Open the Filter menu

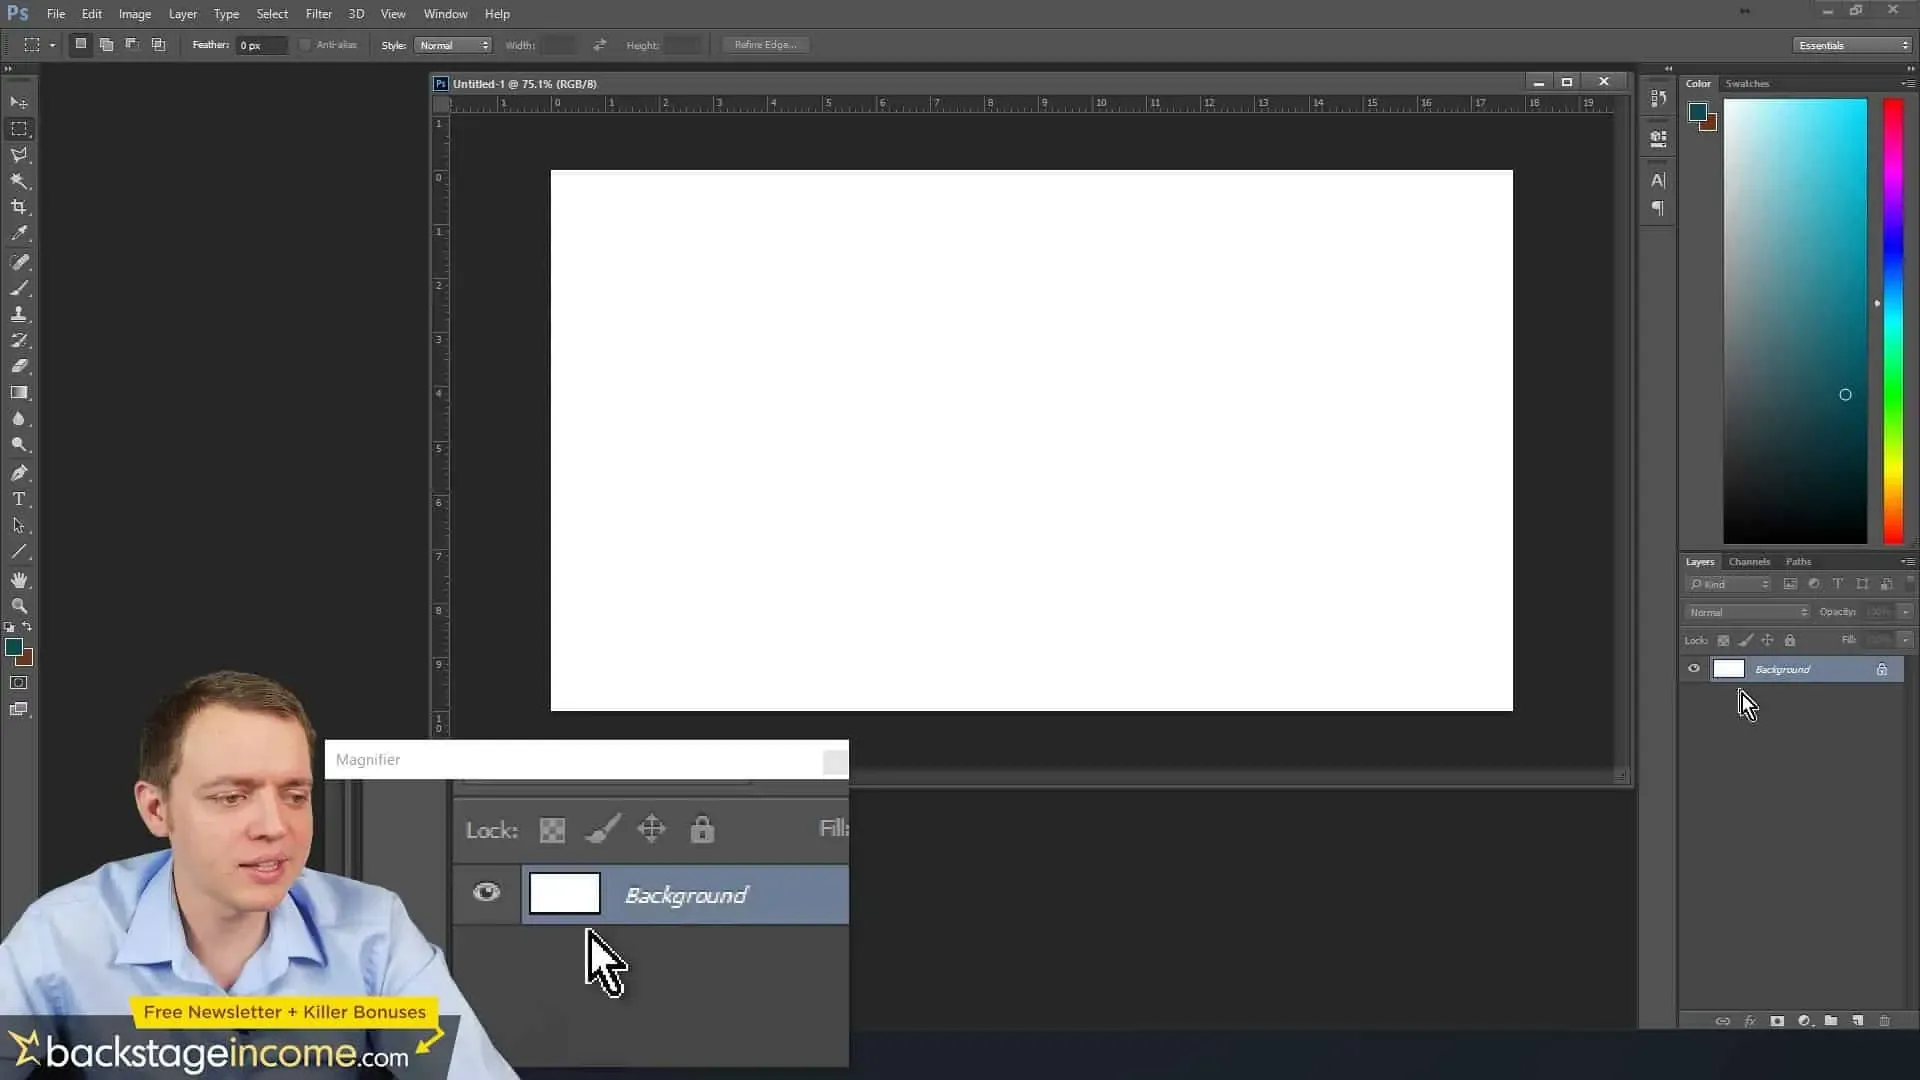[318, 13]
